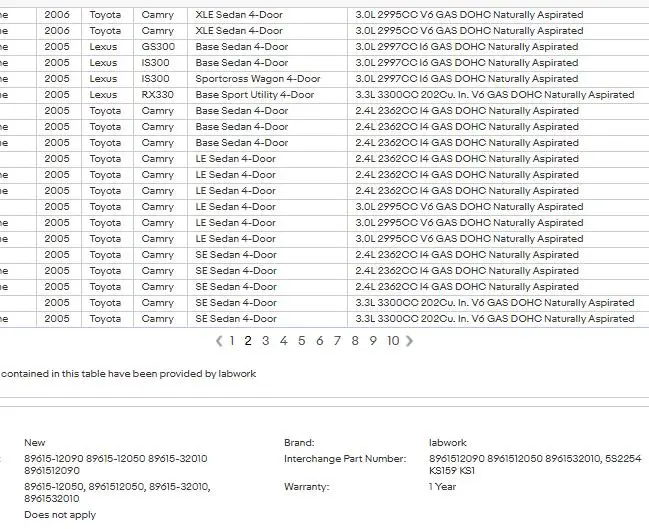Click the 'New' condition value
The width and height of the screenshot is (649, 529).
tap(35, 442)
